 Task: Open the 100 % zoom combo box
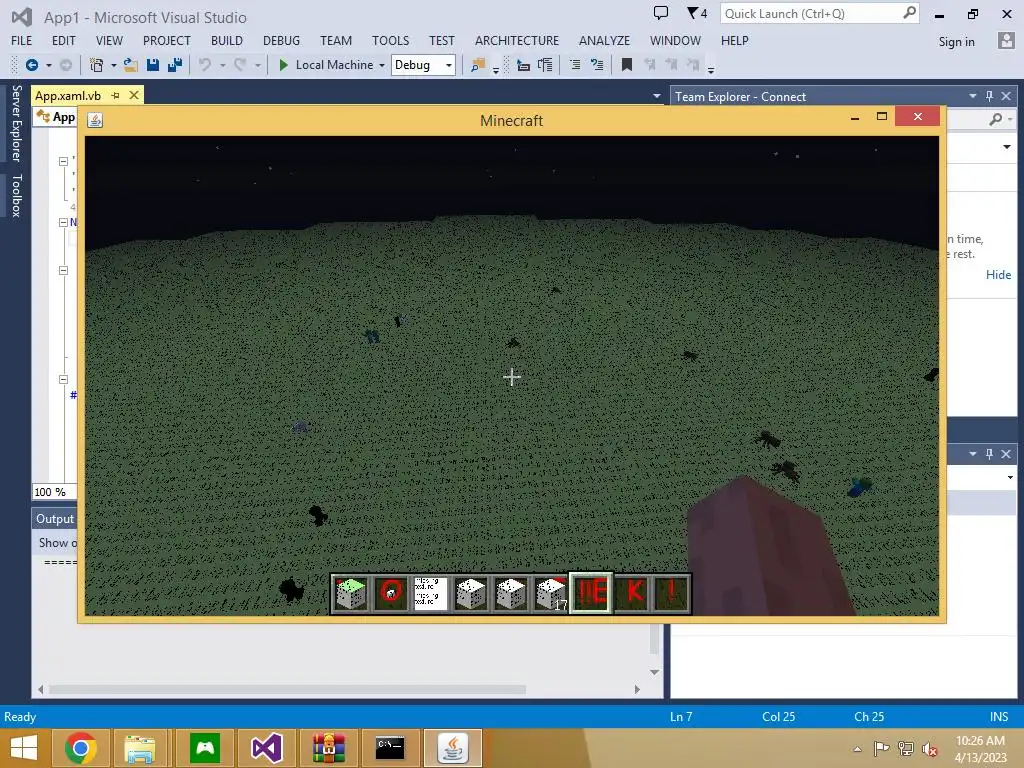click(55, 492)
